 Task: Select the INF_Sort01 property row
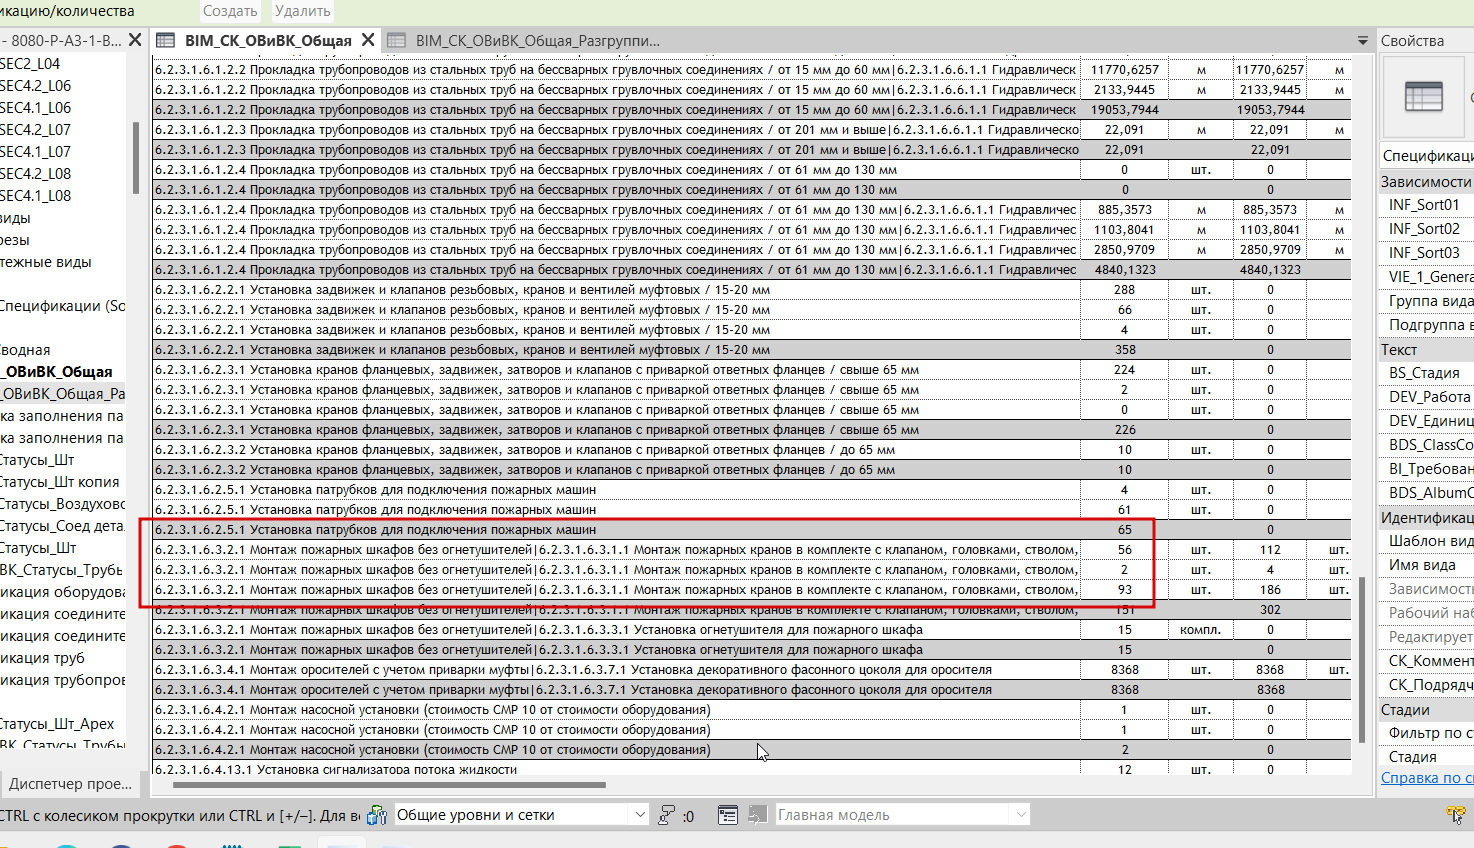tap(1427, 204)
